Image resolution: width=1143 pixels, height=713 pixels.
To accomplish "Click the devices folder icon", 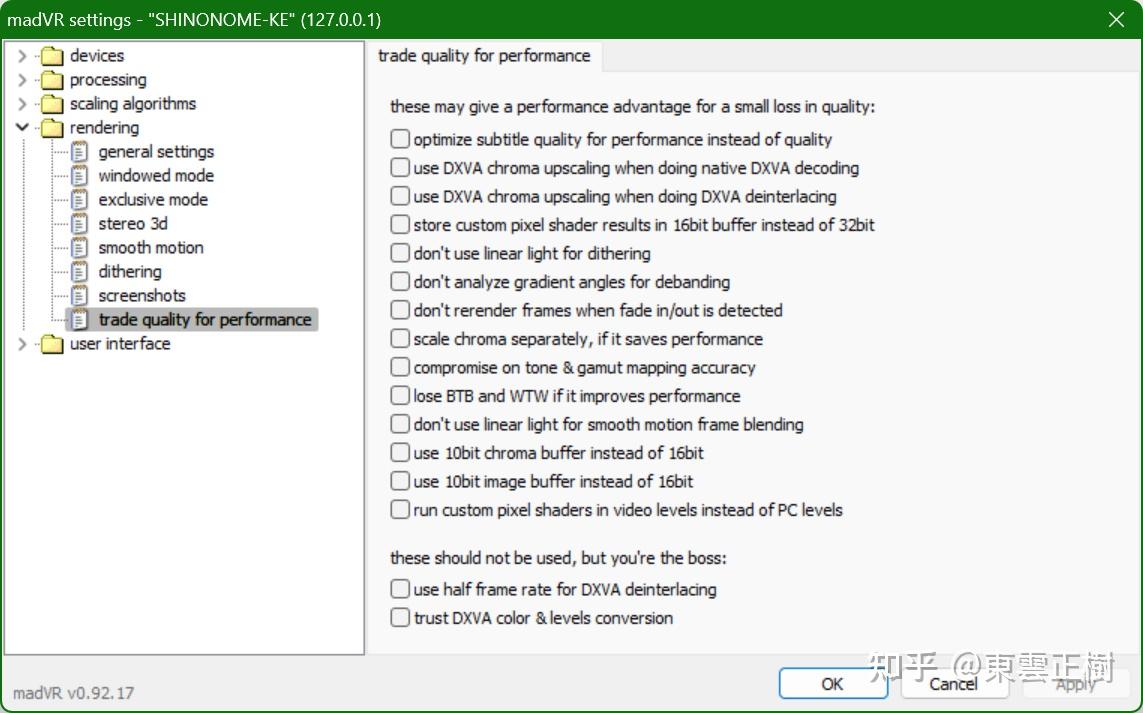I will point(52,56).
